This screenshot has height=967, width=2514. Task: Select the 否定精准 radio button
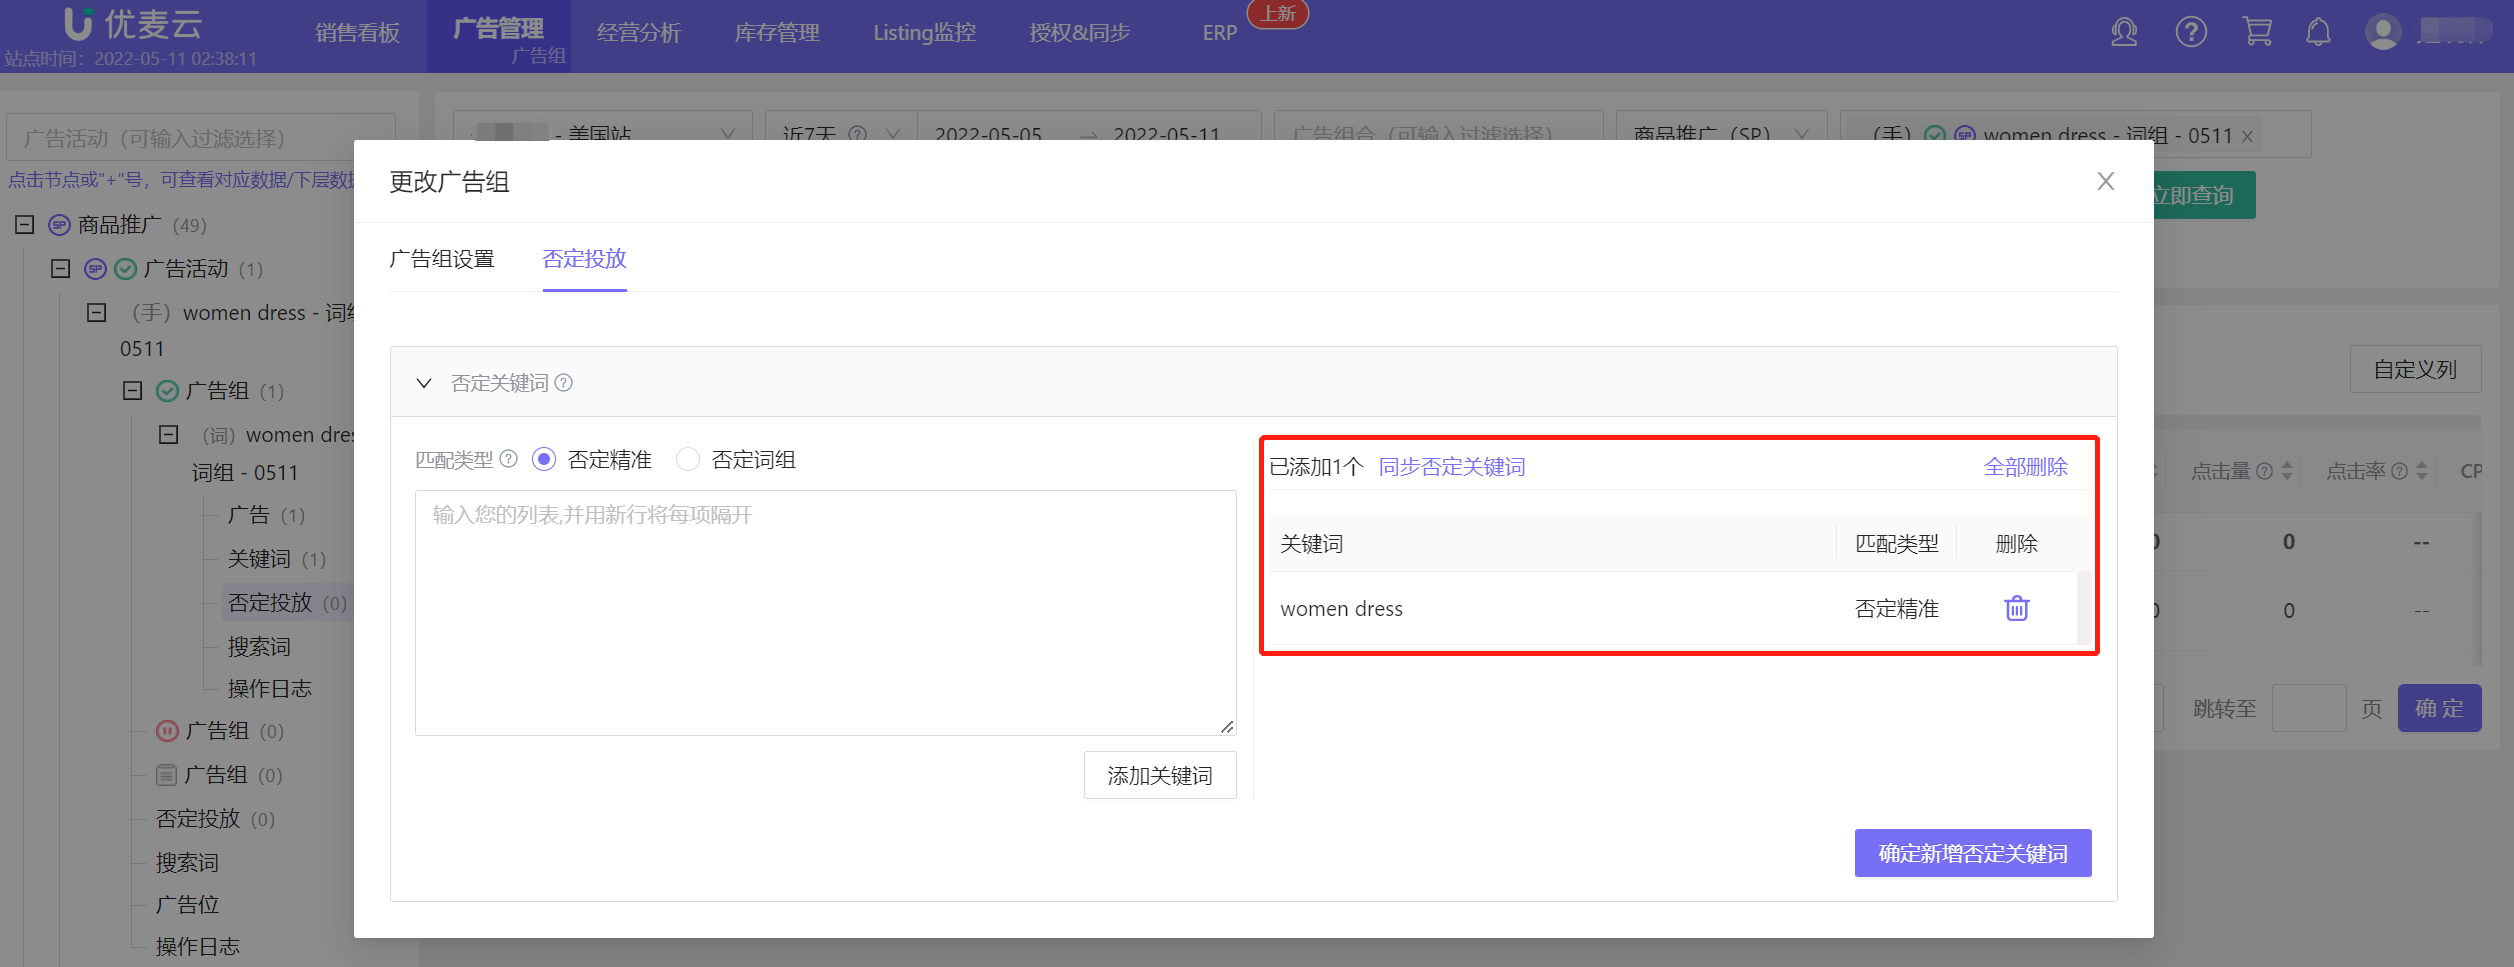[x=544, y=459]
